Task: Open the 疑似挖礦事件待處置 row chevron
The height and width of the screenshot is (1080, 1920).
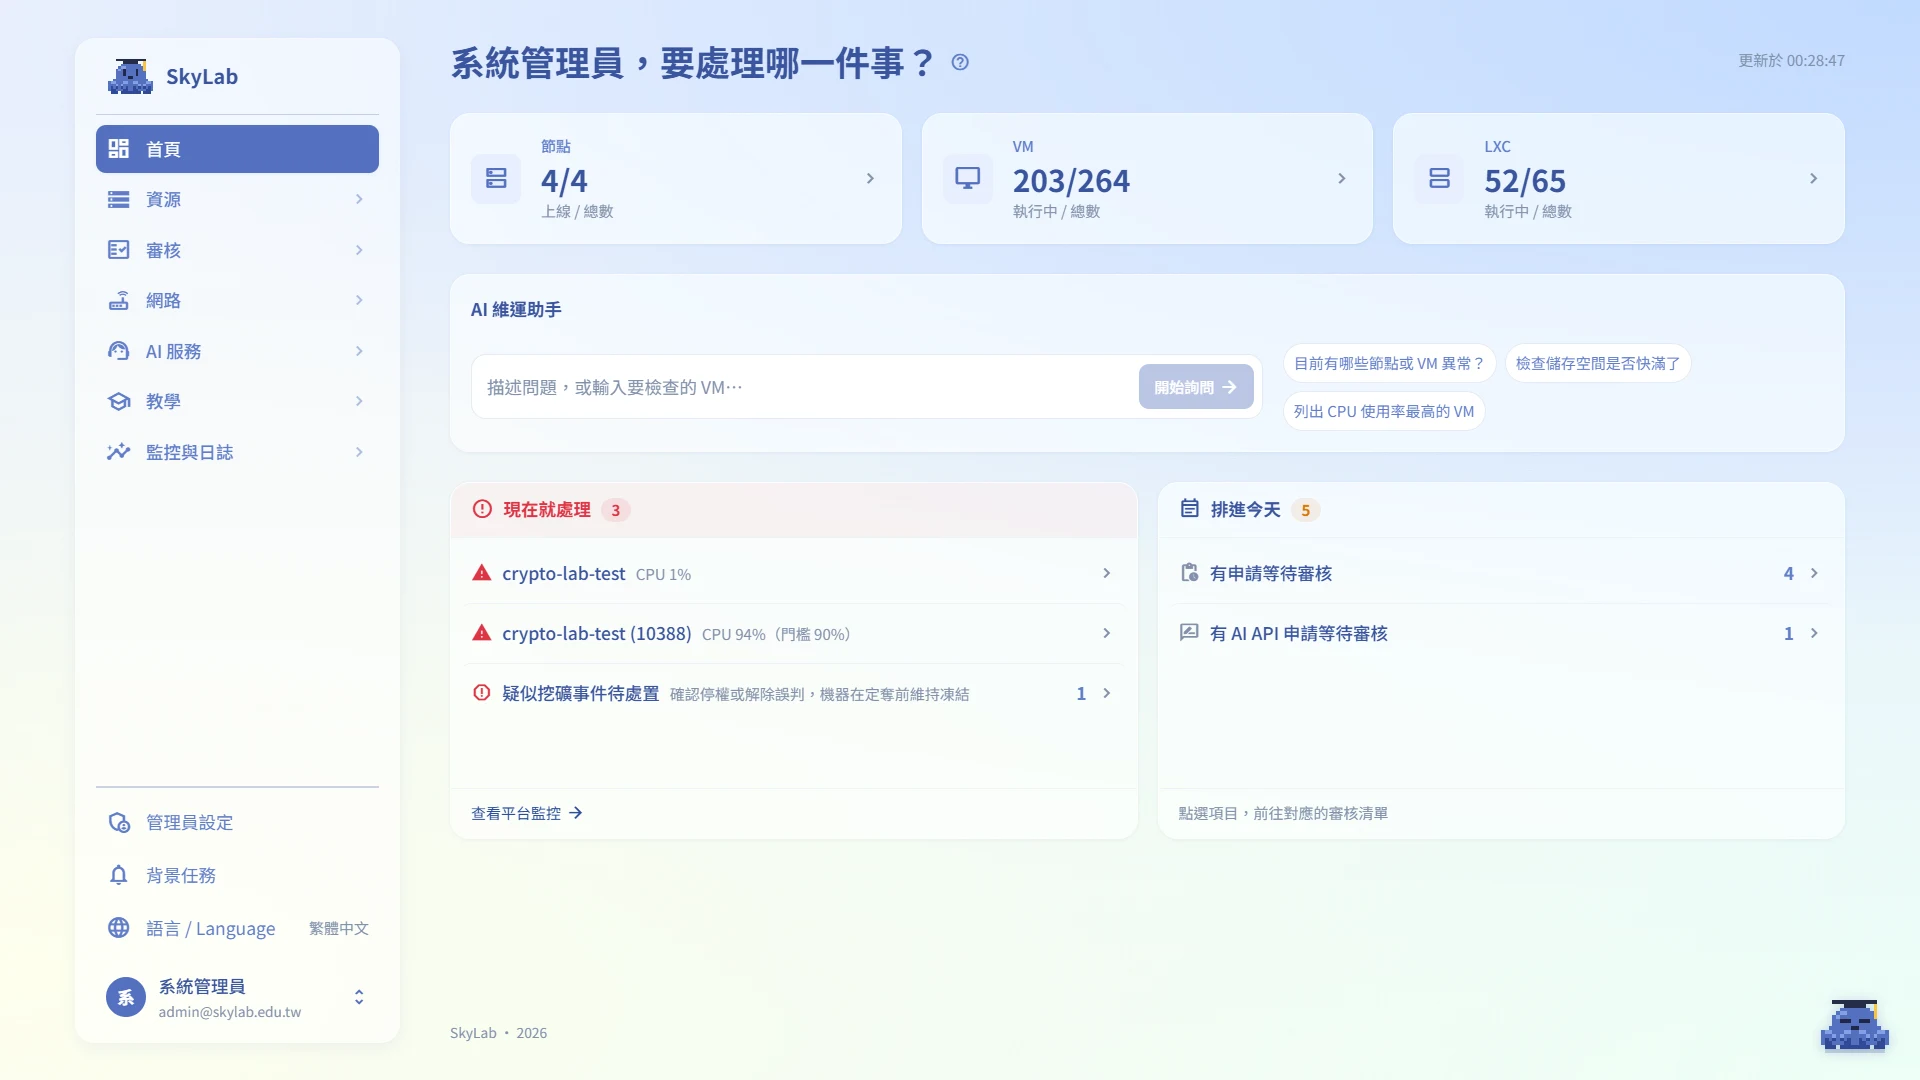Action: pyautogui.click(x=1106, y=693)
